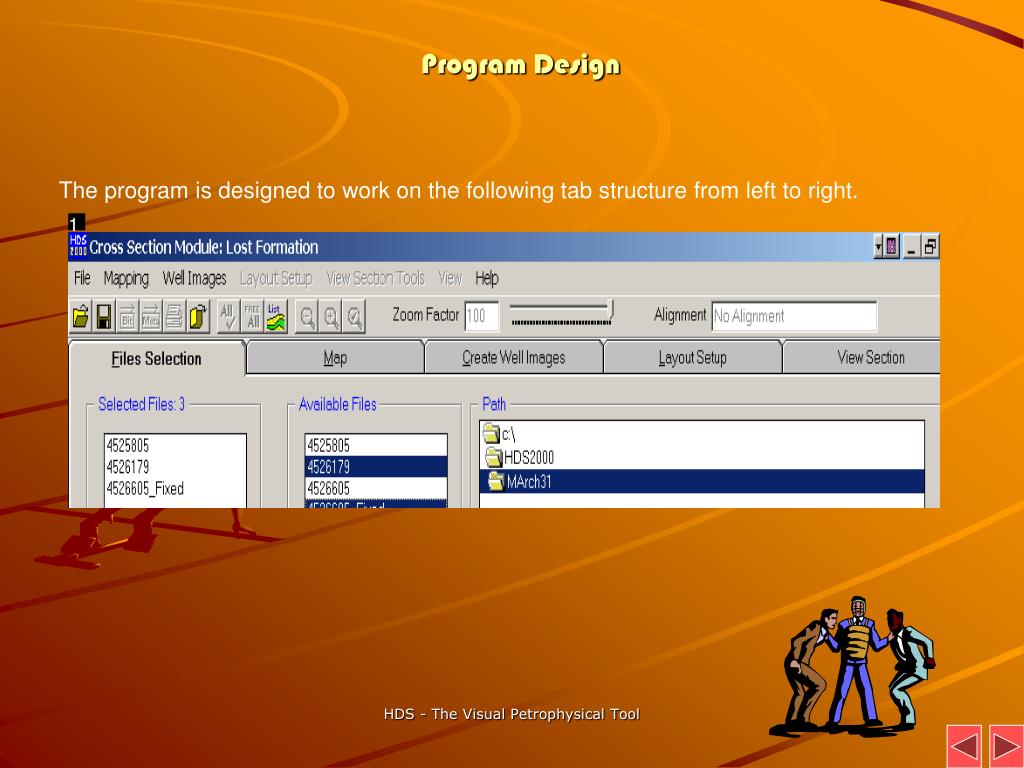The width and height of the screenshot is (1024, 768).
Task: Open the File menu
Action: click(x=82, y=278)
